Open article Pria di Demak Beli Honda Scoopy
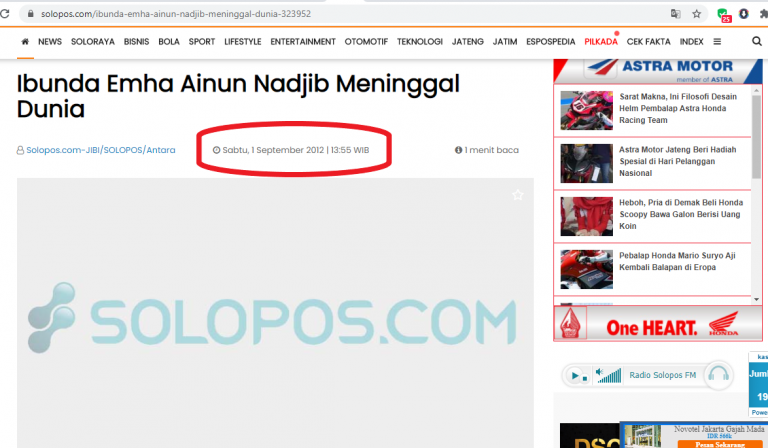 tap(681, 214)
